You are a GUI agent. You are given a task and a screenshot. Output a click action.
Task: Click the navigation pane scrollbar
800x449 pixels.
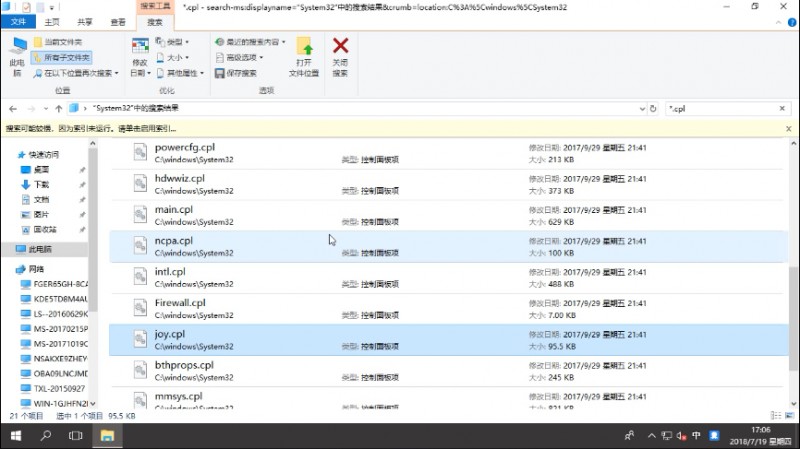click(x=92, y=230)
